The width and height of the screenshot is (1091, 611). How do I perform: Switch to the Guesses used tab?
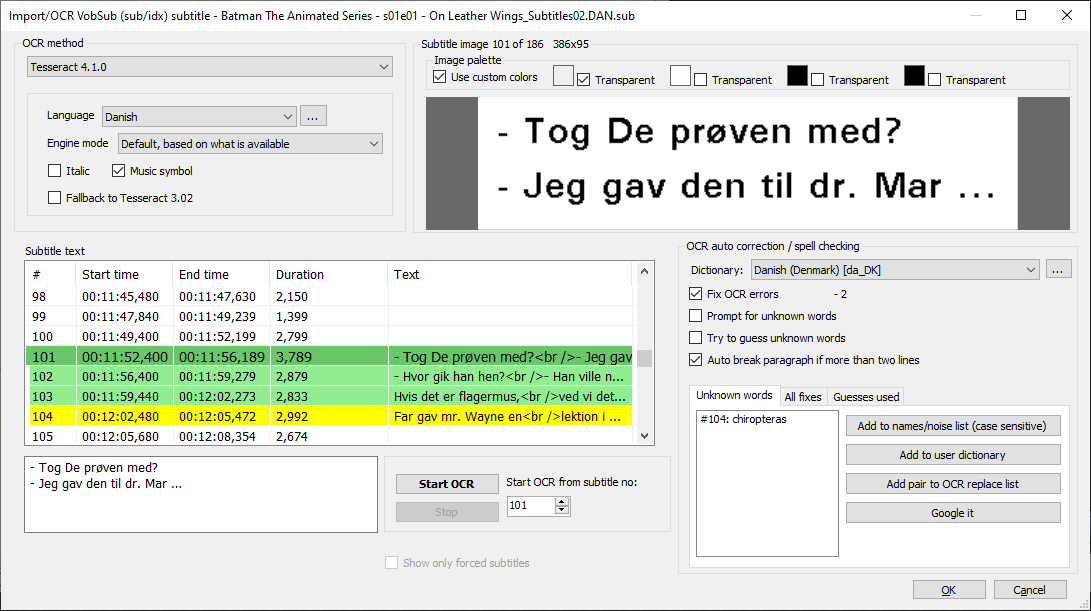coord(864,396)
